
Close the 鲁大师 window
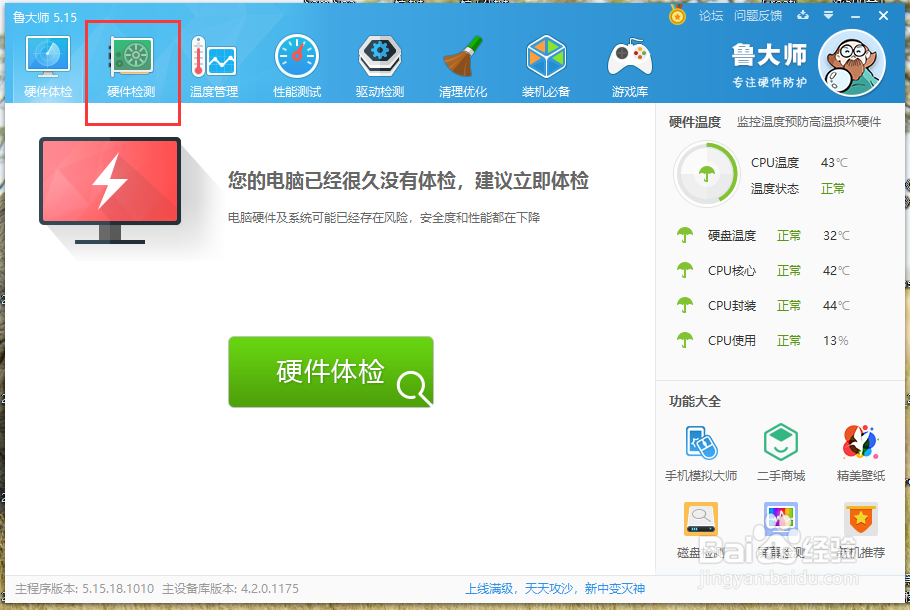(883, 16)
